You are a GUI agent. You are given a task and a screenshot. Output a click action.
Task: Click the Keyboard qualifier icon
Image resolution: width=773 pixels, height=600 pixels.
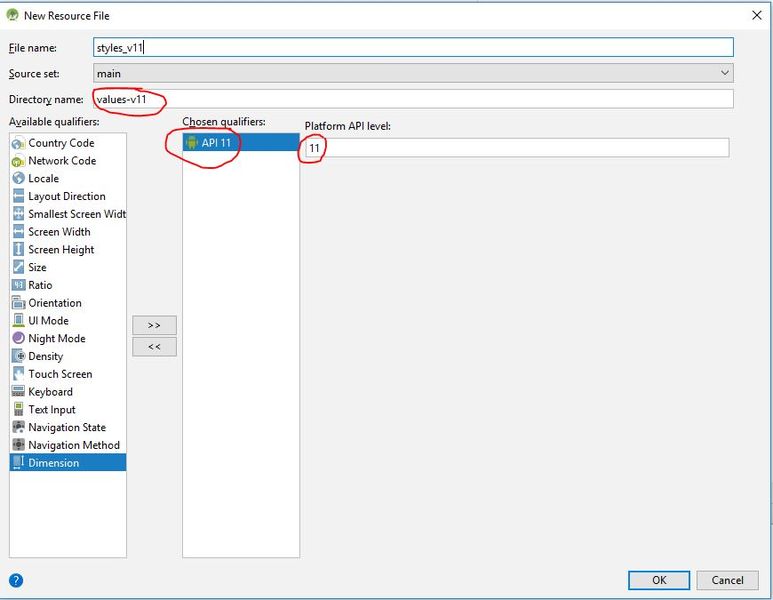18,391
